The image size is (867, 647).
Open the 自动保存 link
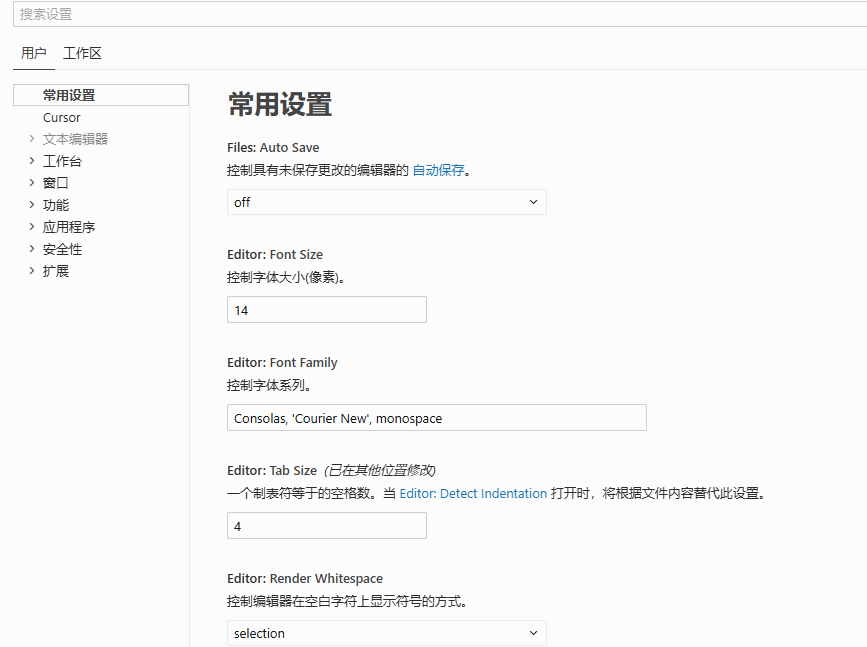[438, 170]
